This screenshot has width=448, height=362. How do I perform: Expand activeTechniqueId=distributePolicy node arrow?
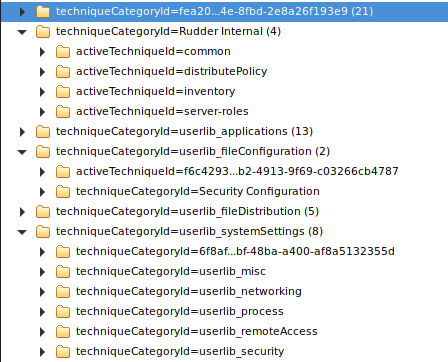click(42, 72)
